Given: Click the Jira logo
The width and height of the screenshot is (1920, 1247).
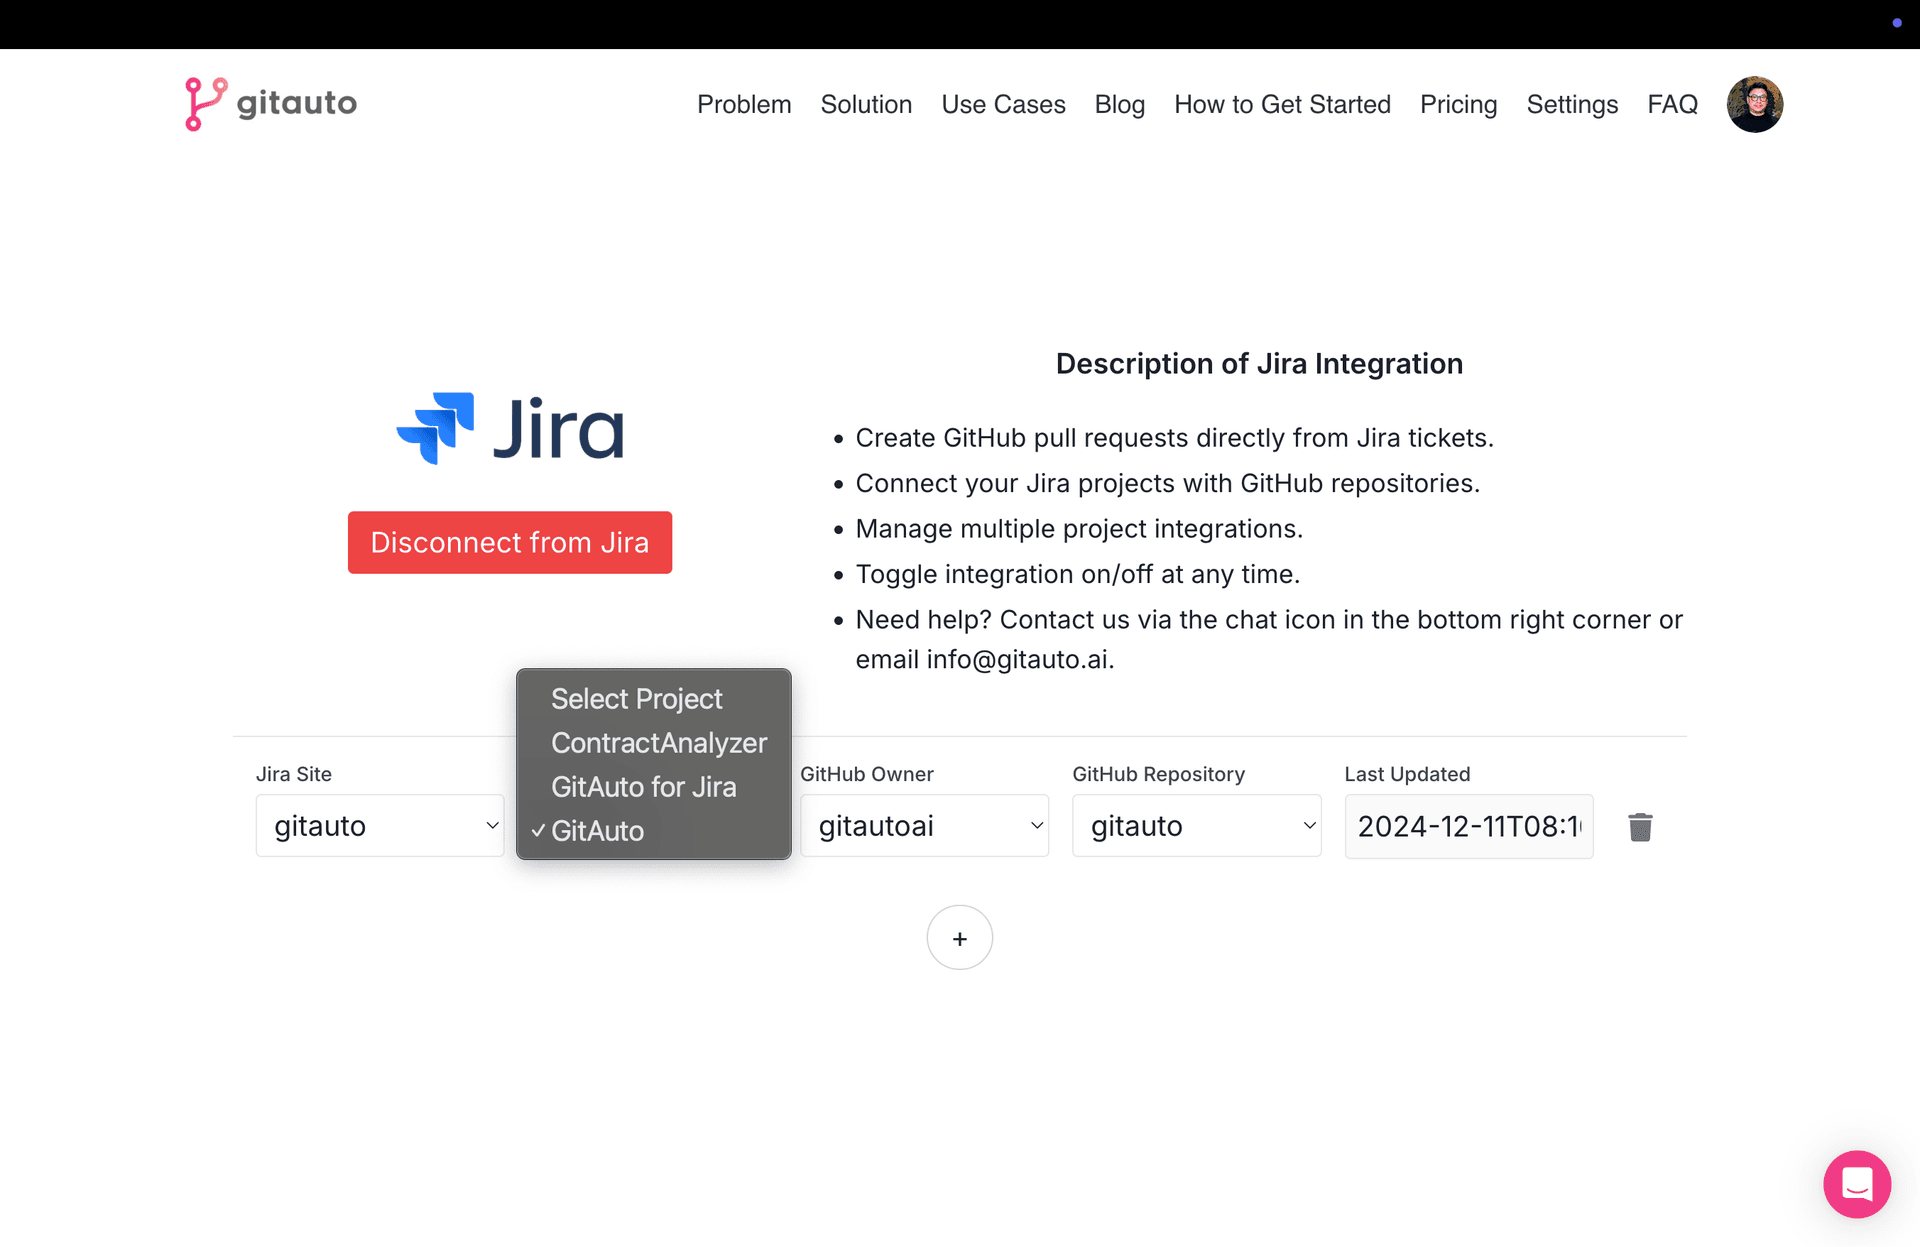Looking at the screenshot, I should point(510,428).
